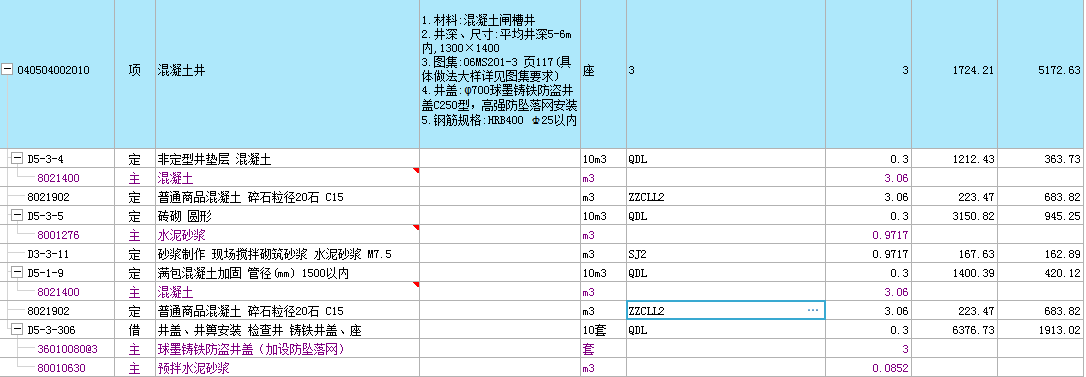Select the 砖砌 圆形 name cell
The width and height of the screenshot is (1086, 377).
pyautogui.click(x=287, y=216)
